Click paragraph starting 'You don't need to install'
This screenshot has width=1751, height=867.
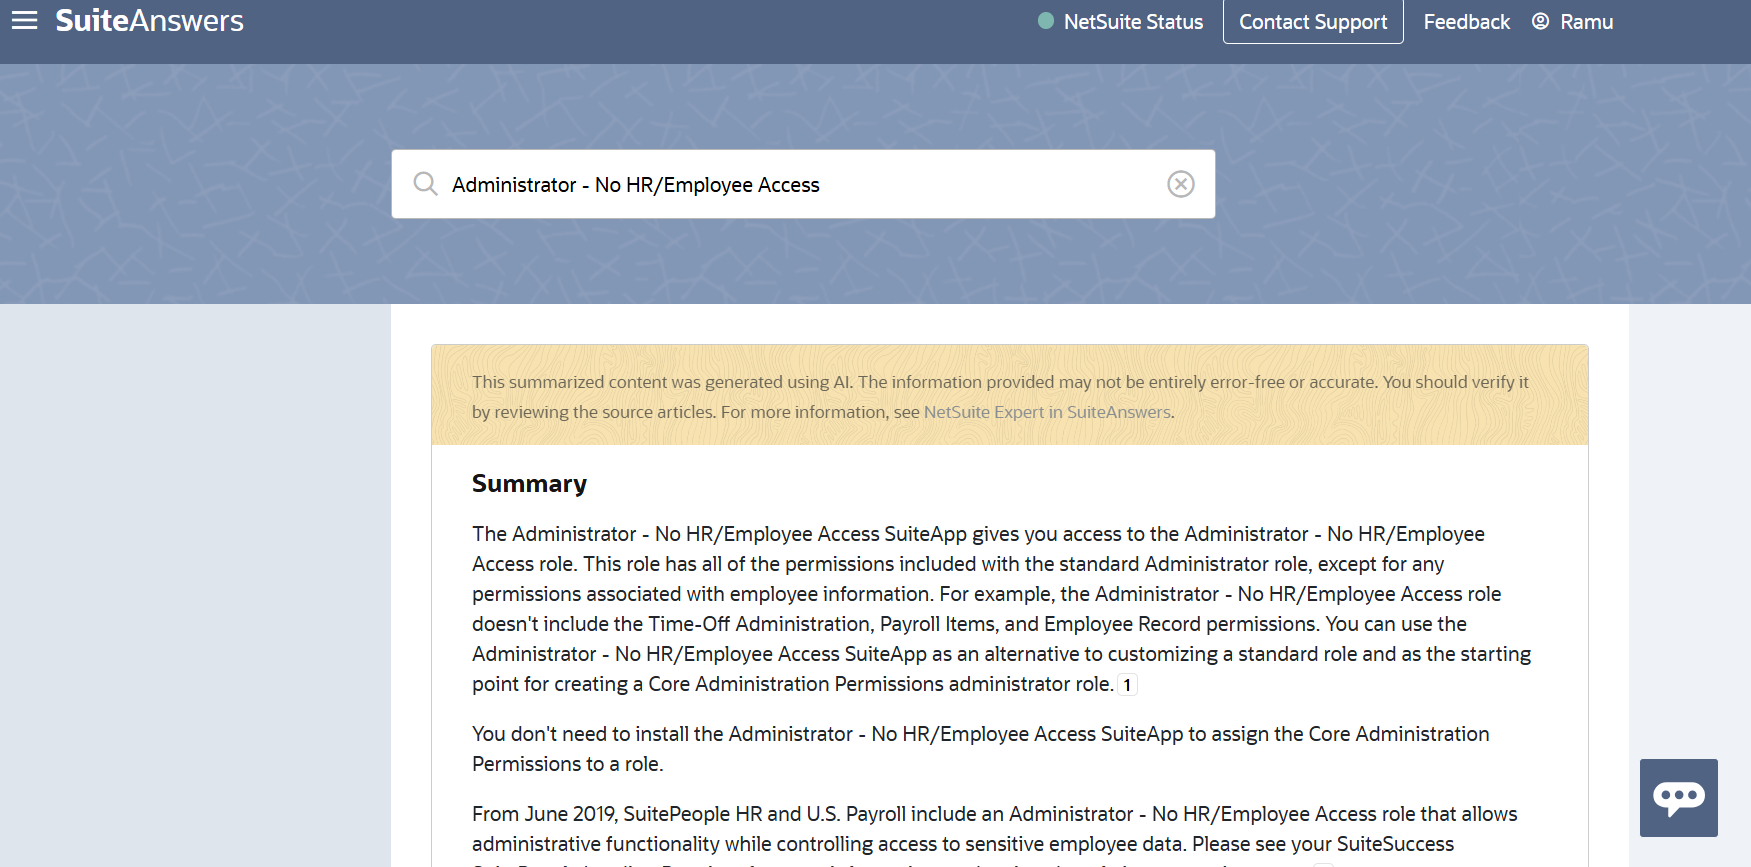981,749
